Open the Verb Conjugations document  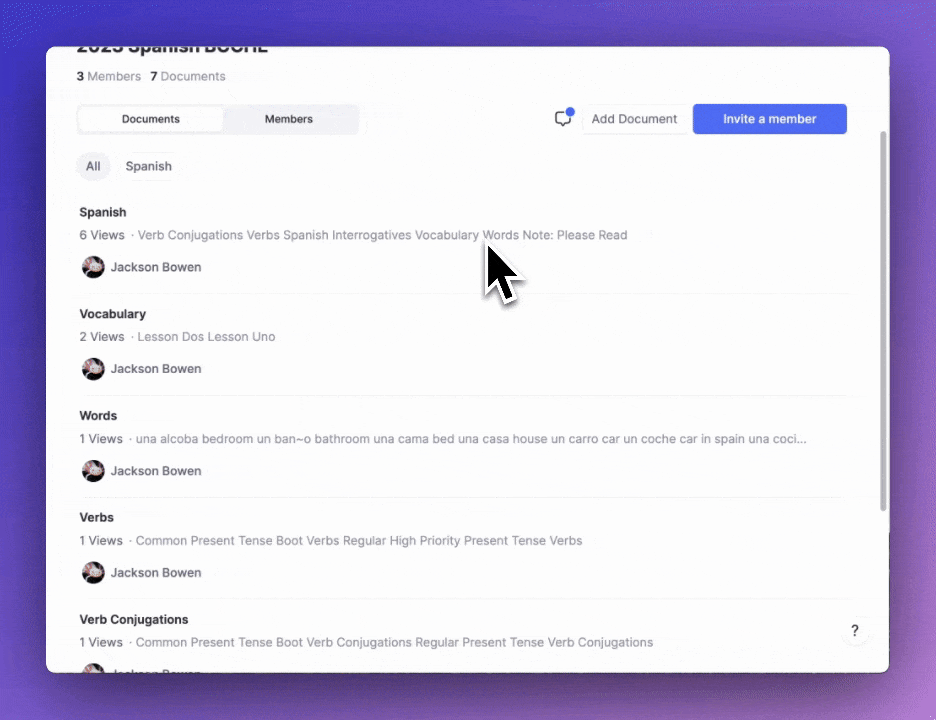coord(134,620)
